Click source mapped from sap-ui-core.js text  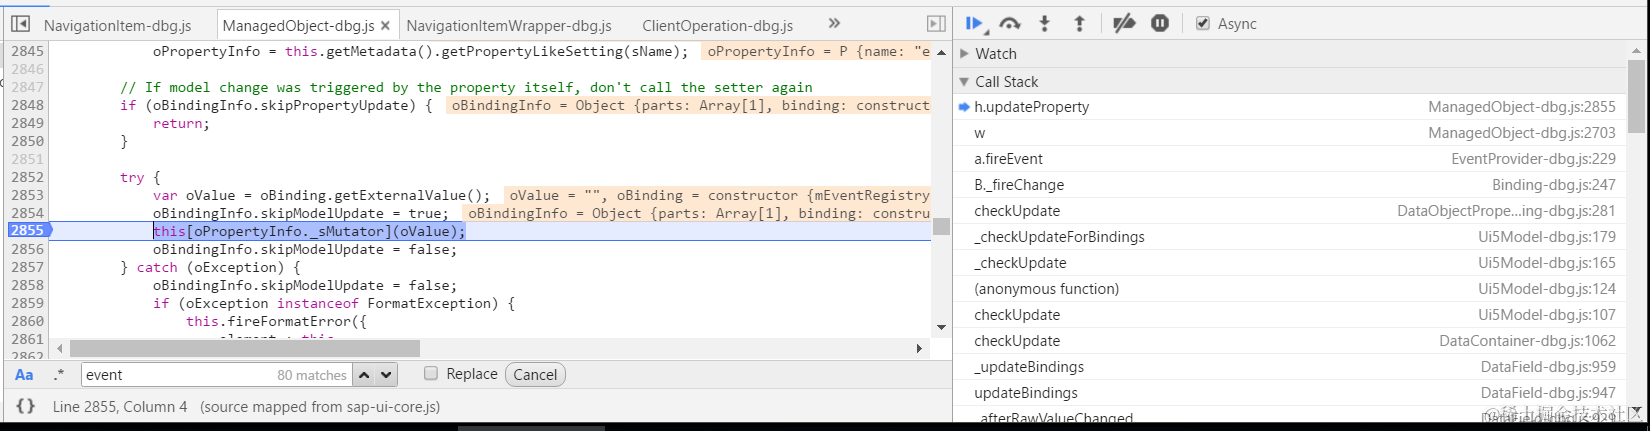coord(320,407)
